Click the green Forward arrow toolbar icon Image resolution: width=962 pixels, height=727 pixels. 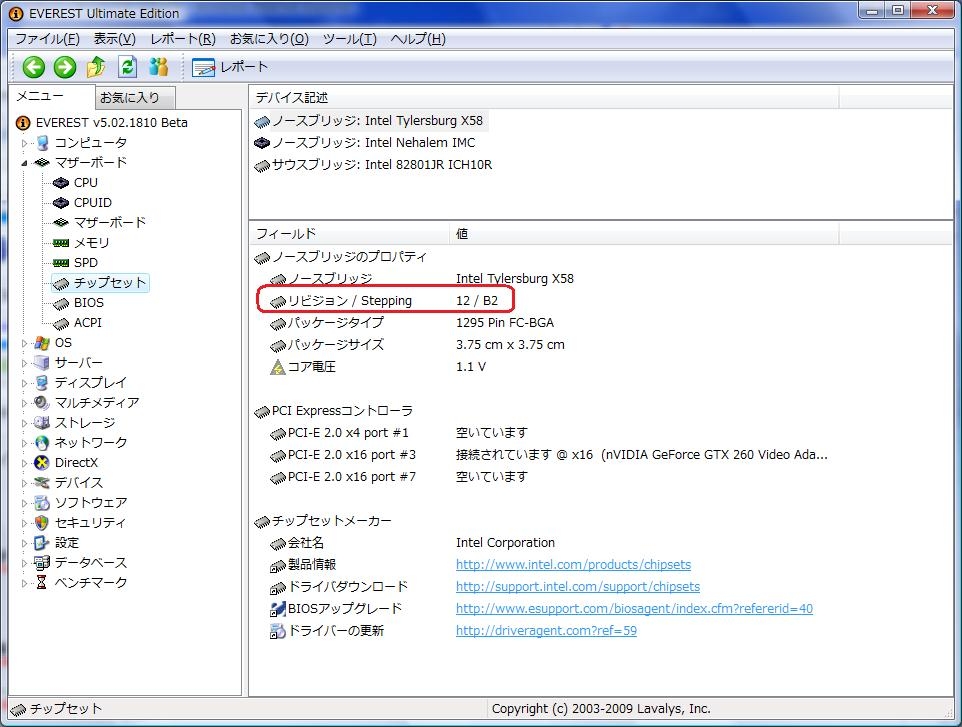click(64, 67)
